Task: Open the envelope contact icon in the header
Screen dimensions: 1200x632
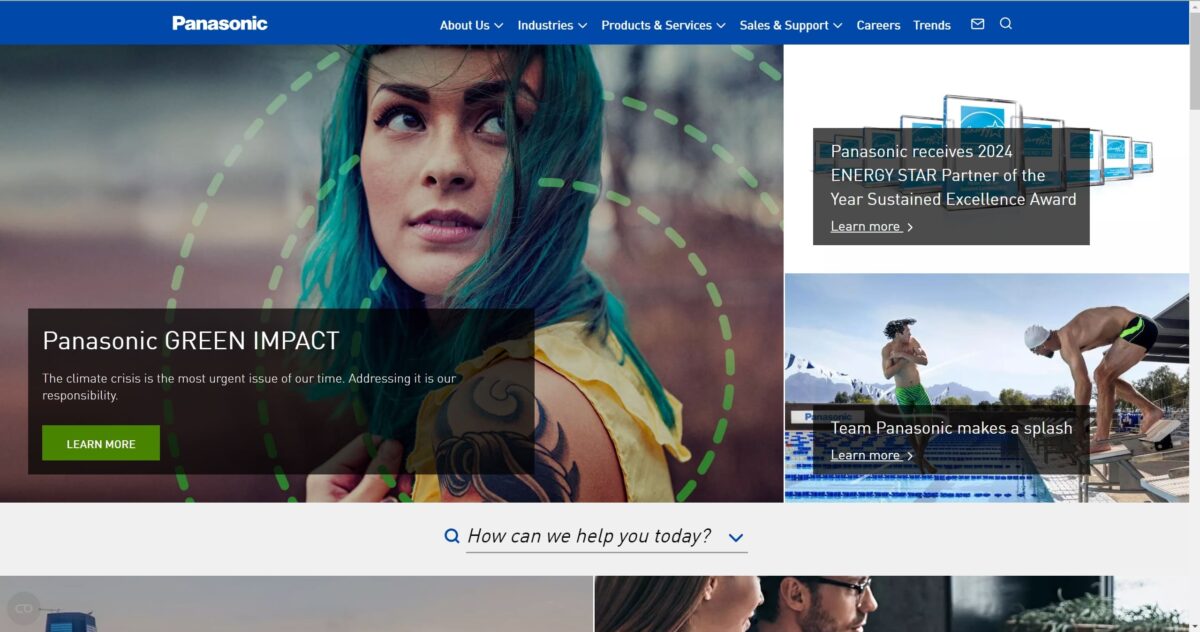Action: point(977,24)
